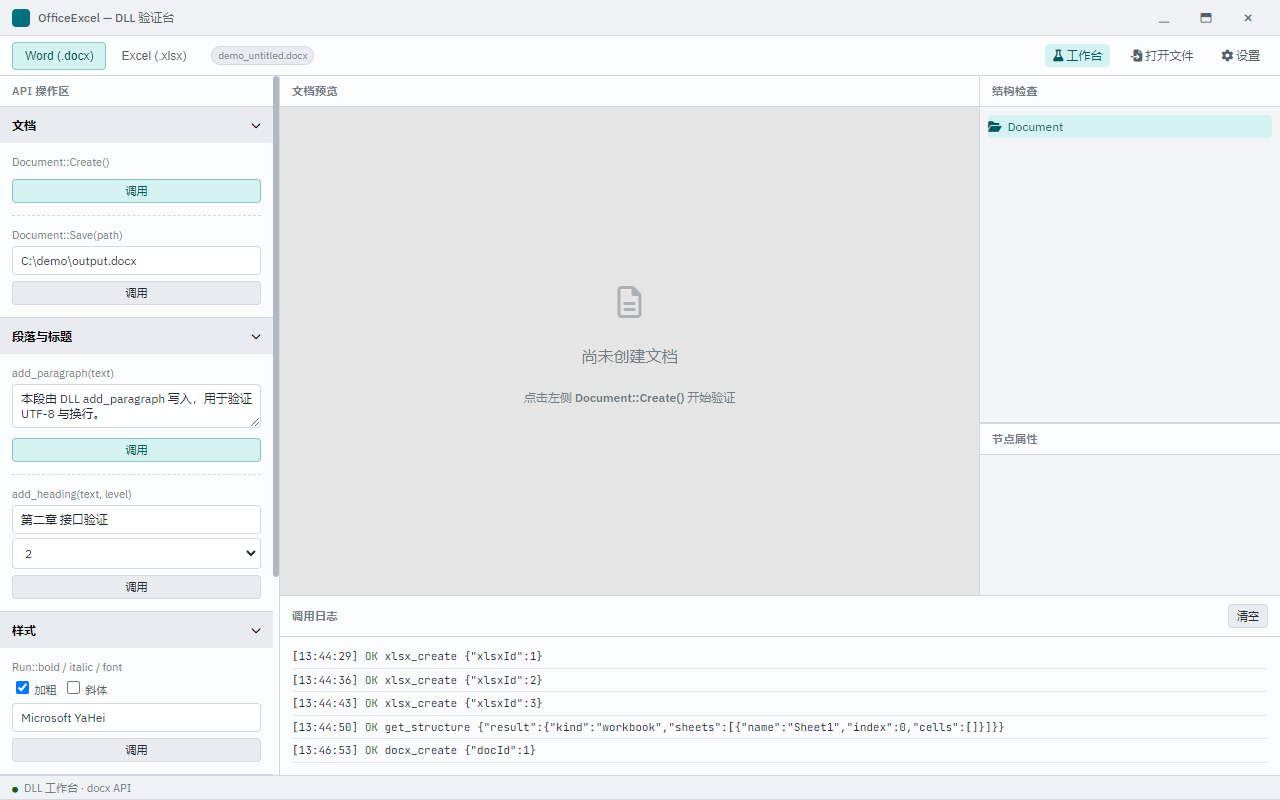Invoke add_heading 调用 button
Image resolution: width=1280 pixels, height=800 pixels.
point(136,587)
